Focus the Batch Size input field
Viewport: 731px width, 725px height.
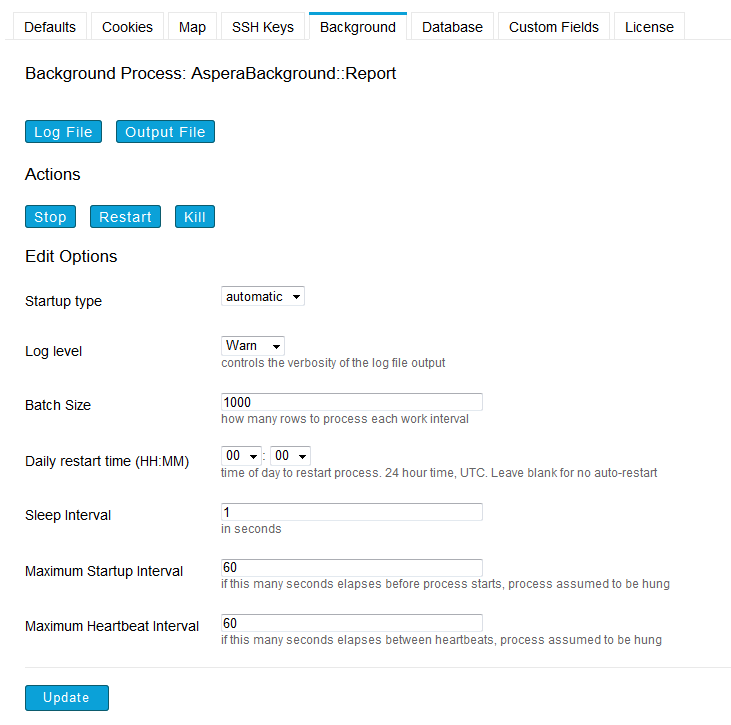352,402
